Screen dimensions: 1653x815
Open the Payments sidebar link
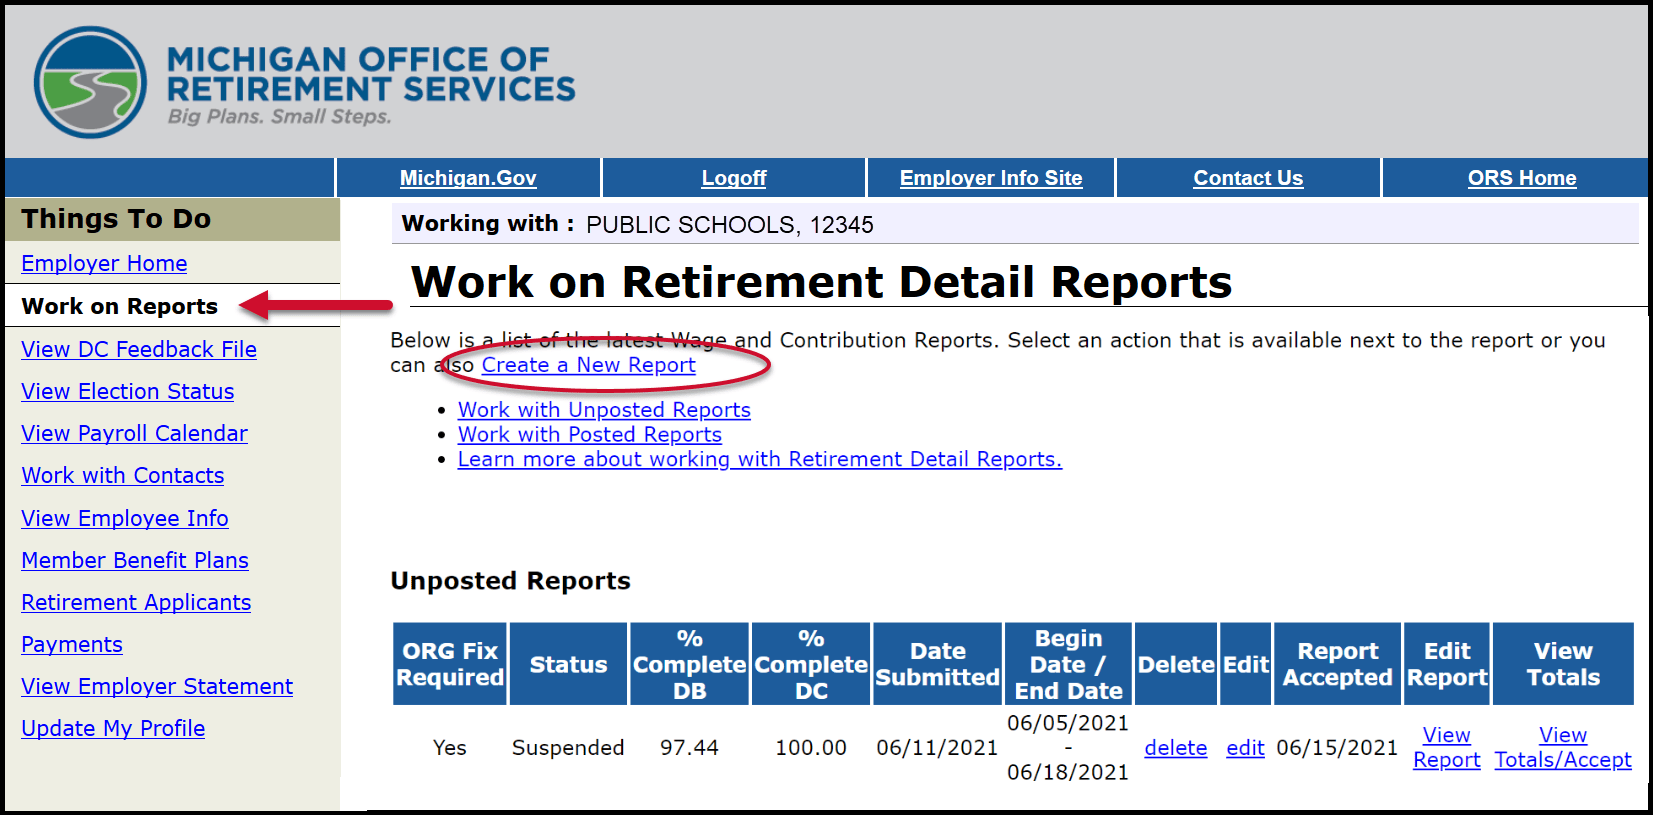click(x=72, y=644)
